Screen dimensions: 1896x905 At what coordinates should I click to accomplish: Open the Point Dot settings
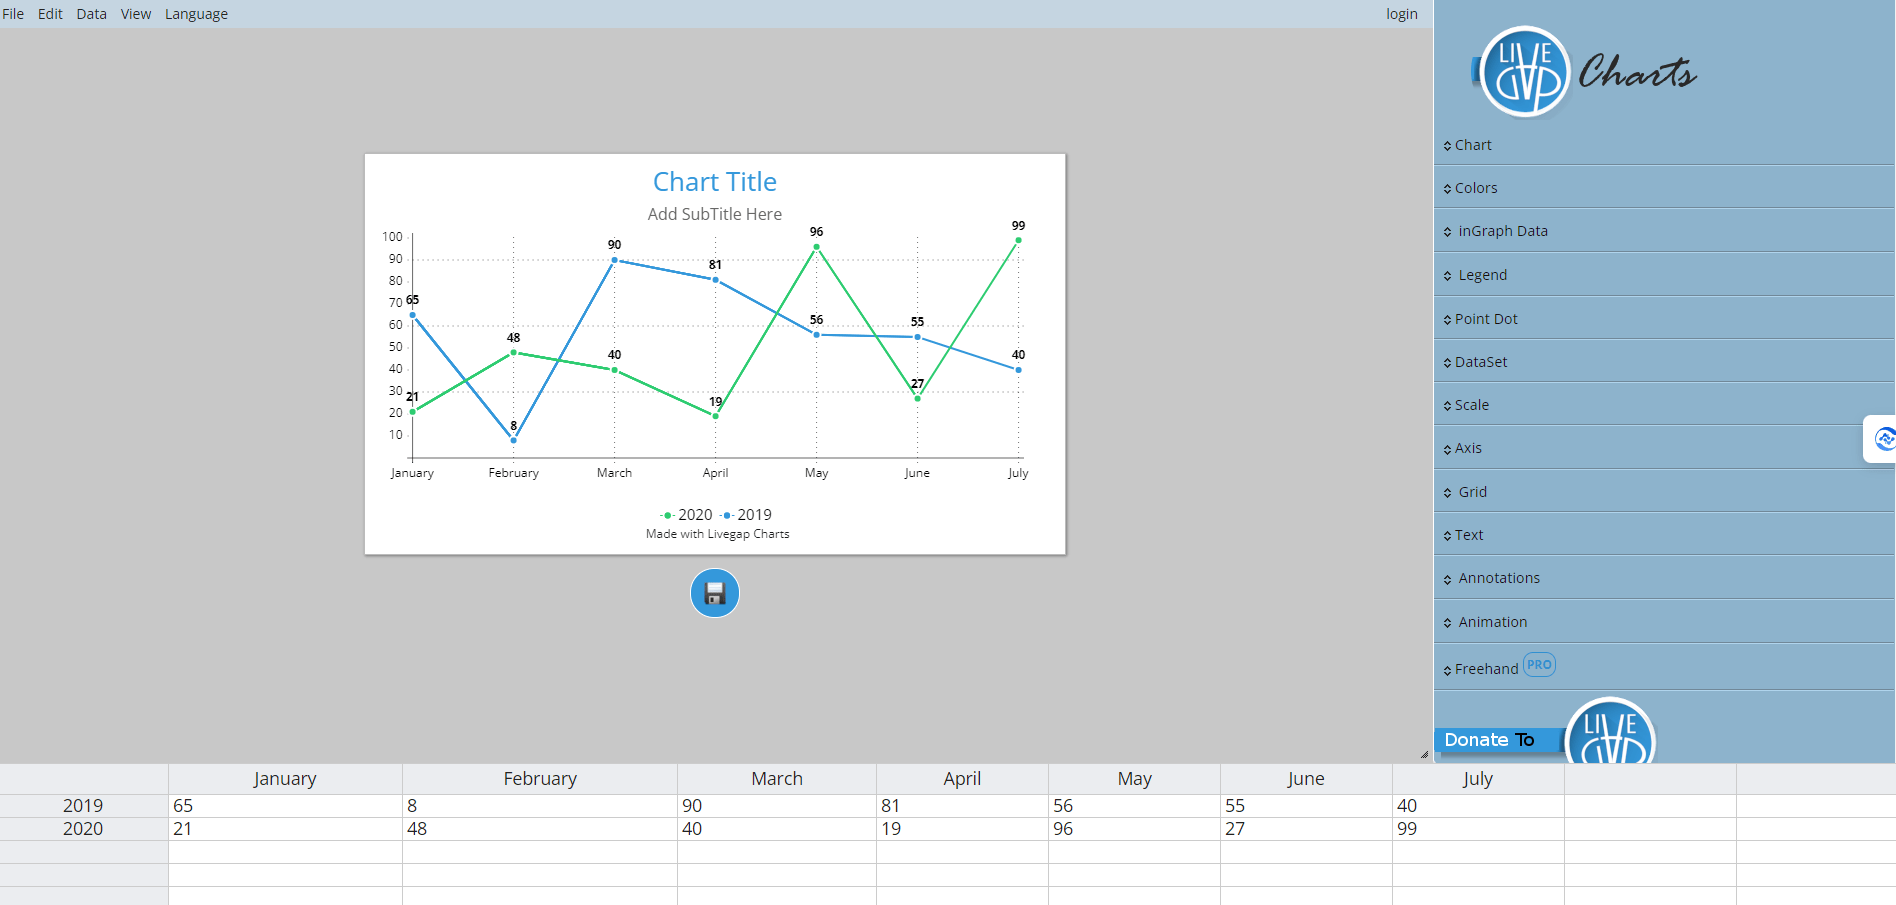tap(1488, 318)
